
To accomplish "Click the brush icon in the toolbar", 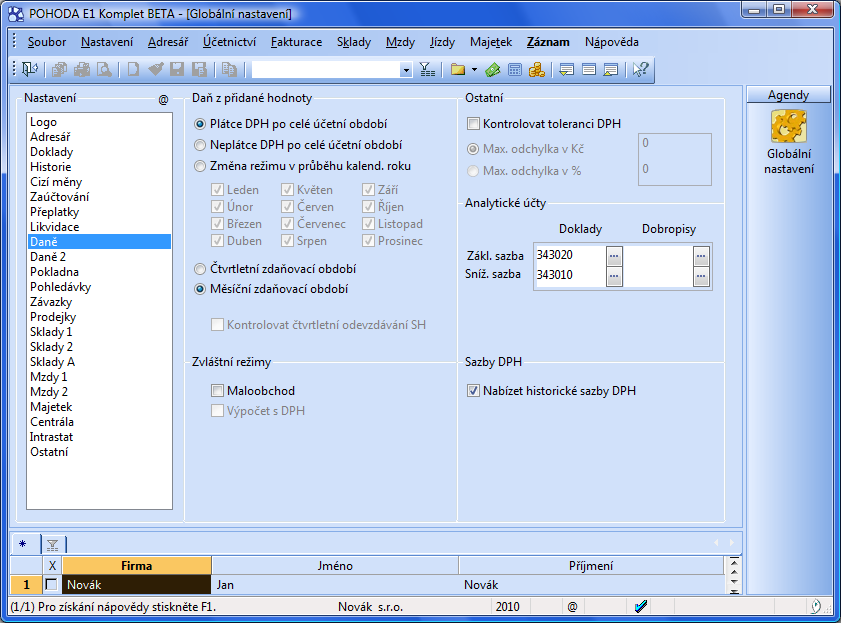I will pos(156,69).
